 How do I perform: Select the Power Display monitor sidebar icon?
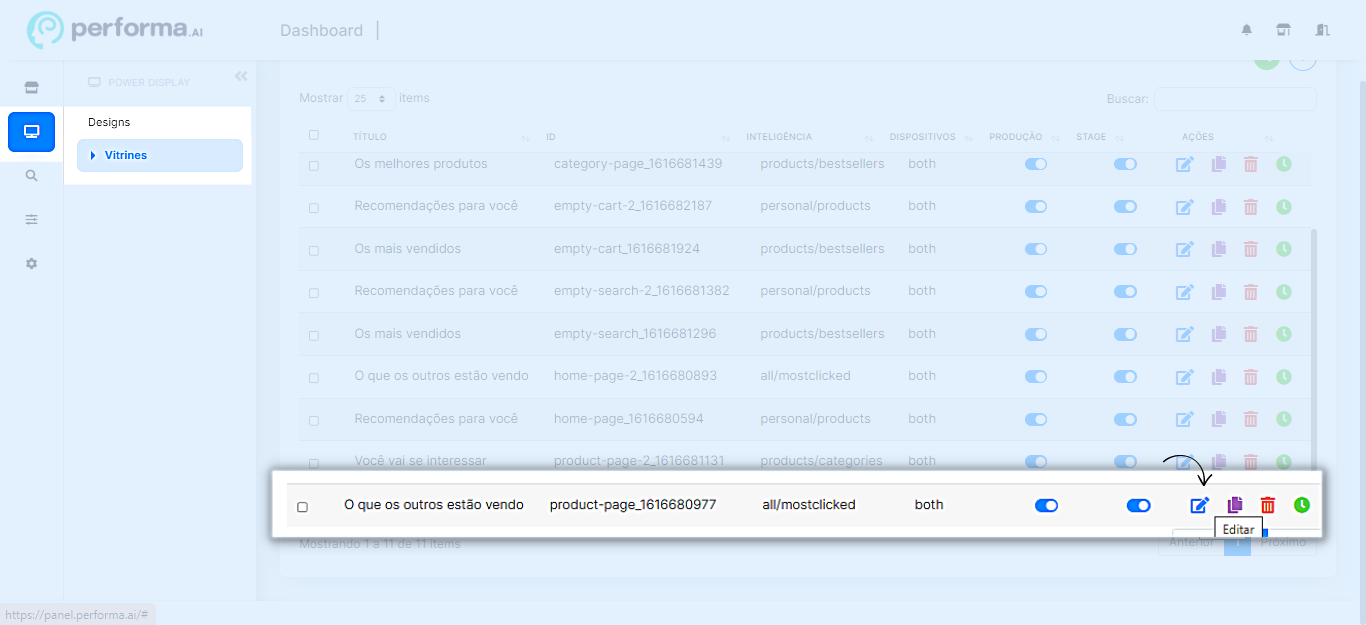(31, 132)
